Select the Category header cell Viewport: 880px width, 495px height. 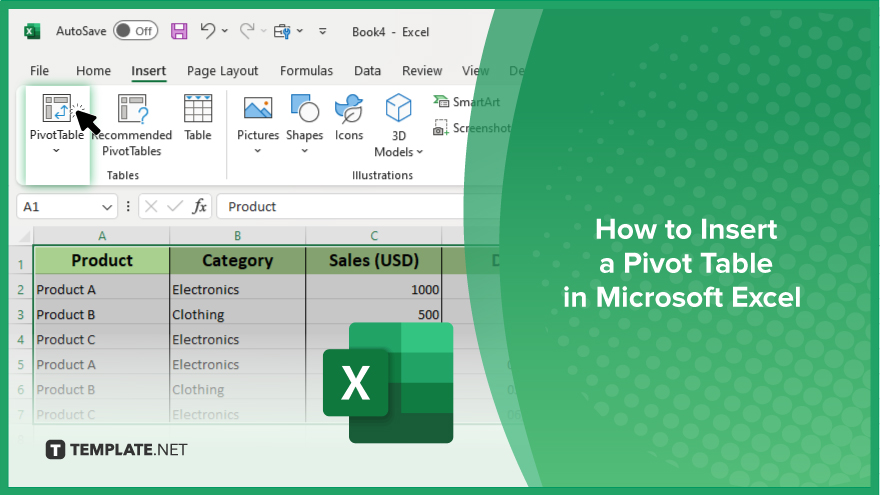237,260
